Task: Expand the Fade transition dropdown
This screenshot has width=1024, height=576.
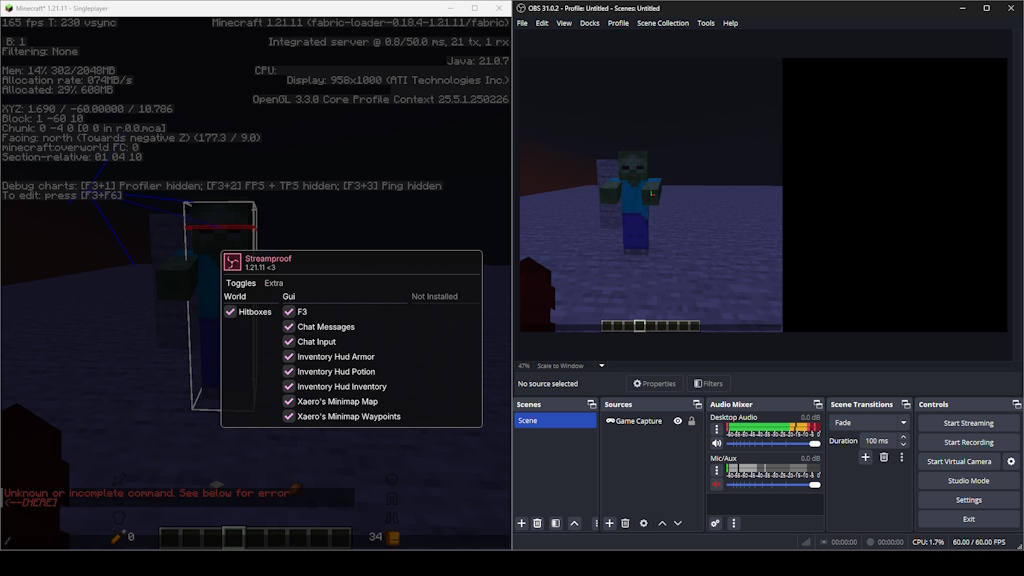Action: pyautogui.click(x=903, y=422)
